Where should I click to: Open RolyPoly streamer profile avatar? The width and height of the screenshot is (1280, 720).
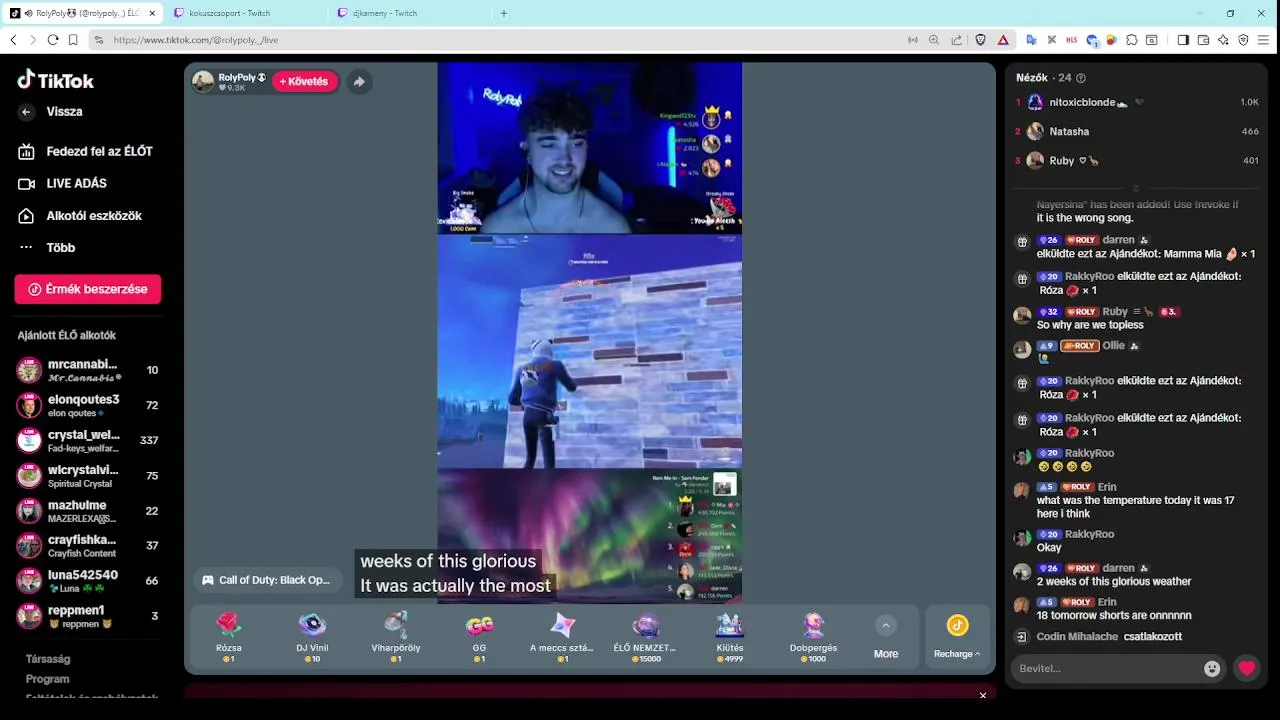coord(203,82)
